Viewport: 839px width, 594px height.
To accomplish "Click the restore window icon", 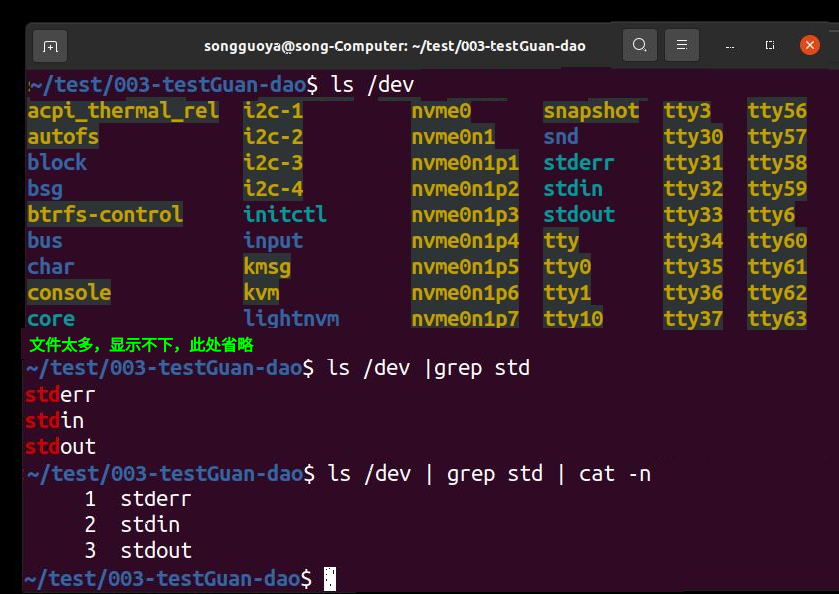I will click(x=768, y=45).
